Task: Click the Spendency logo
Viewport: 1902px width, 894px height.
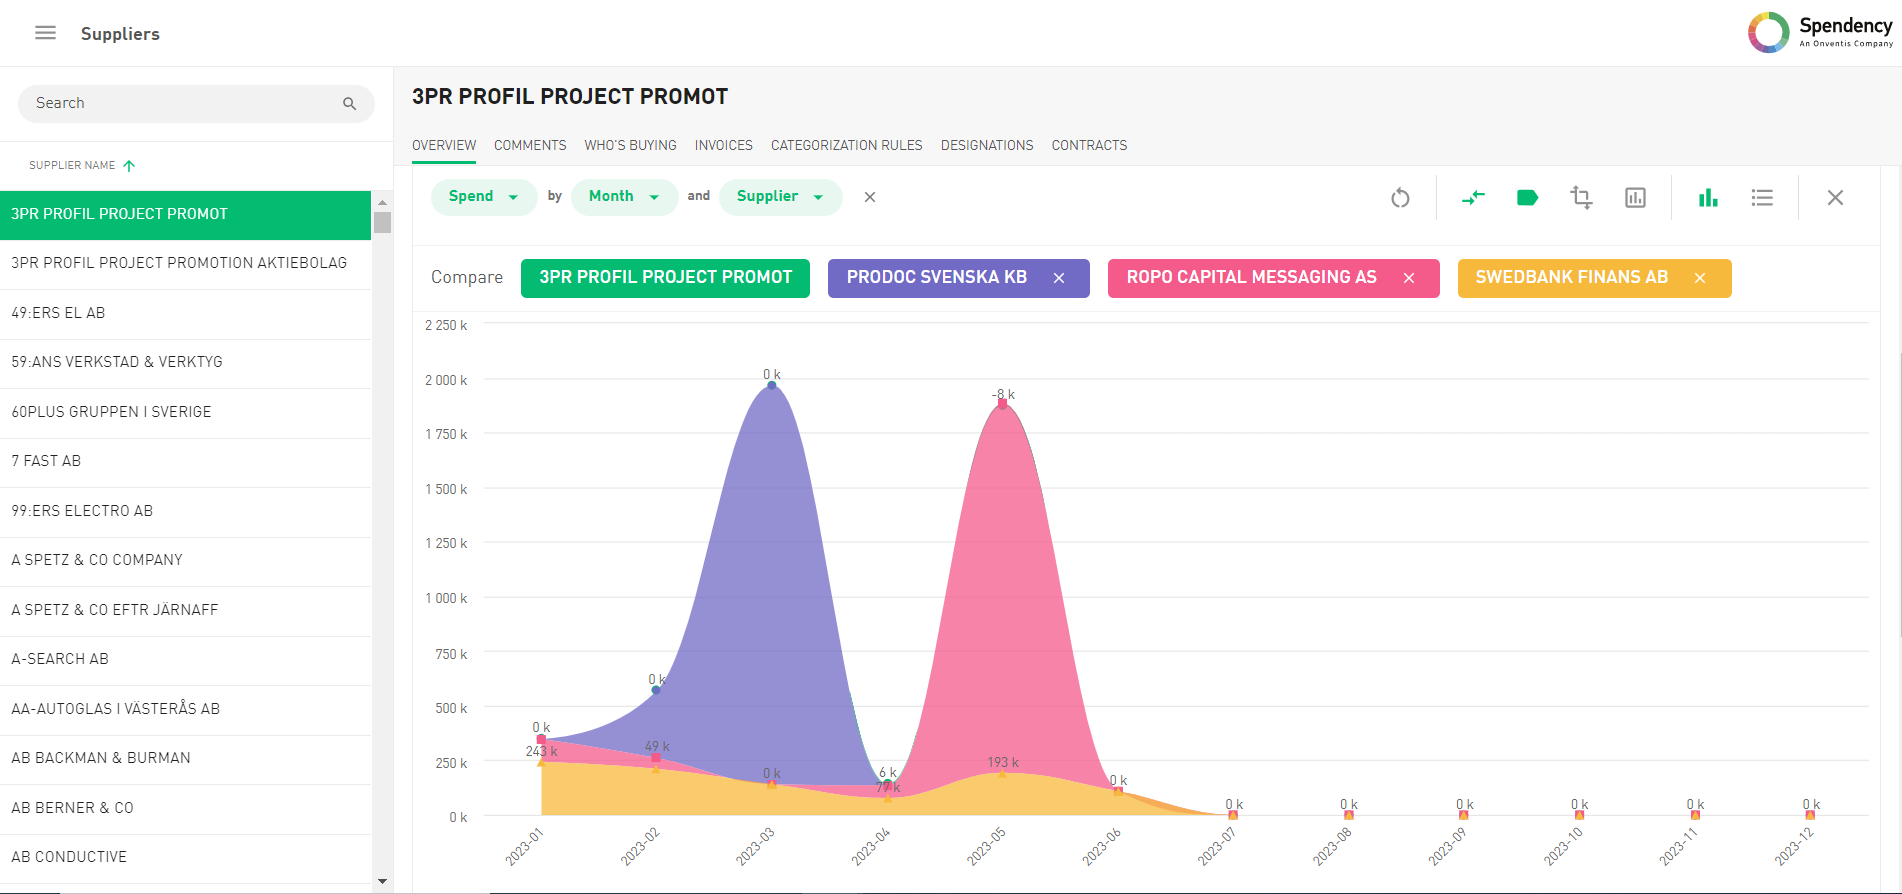Action: (1820, 32)
